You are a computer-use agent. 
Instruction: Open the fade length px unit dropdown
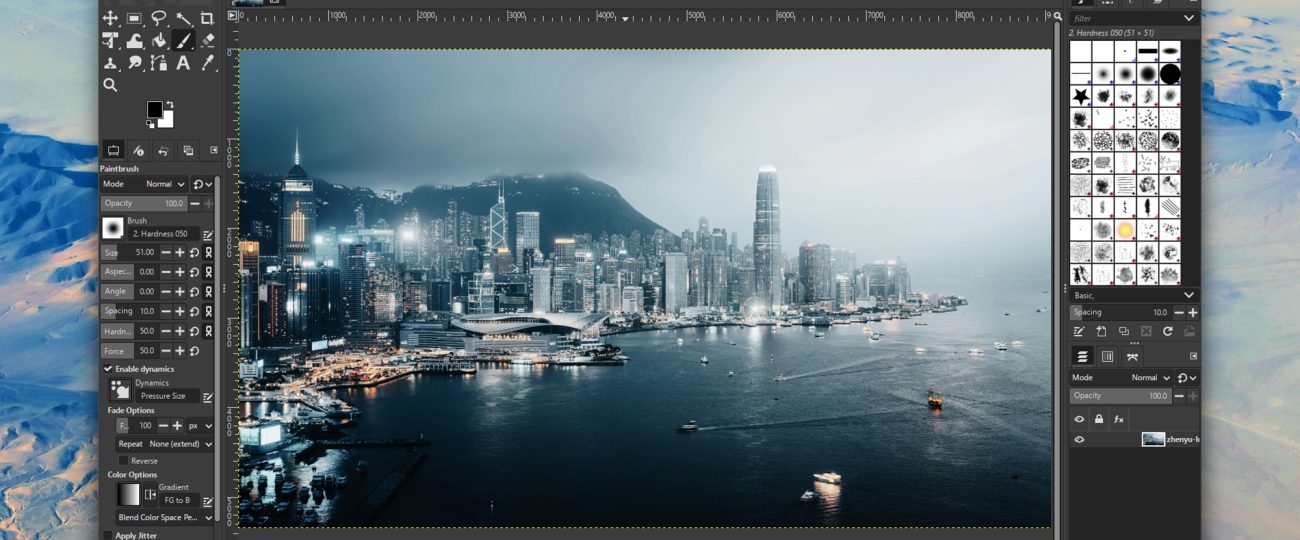tap(201, 426)
